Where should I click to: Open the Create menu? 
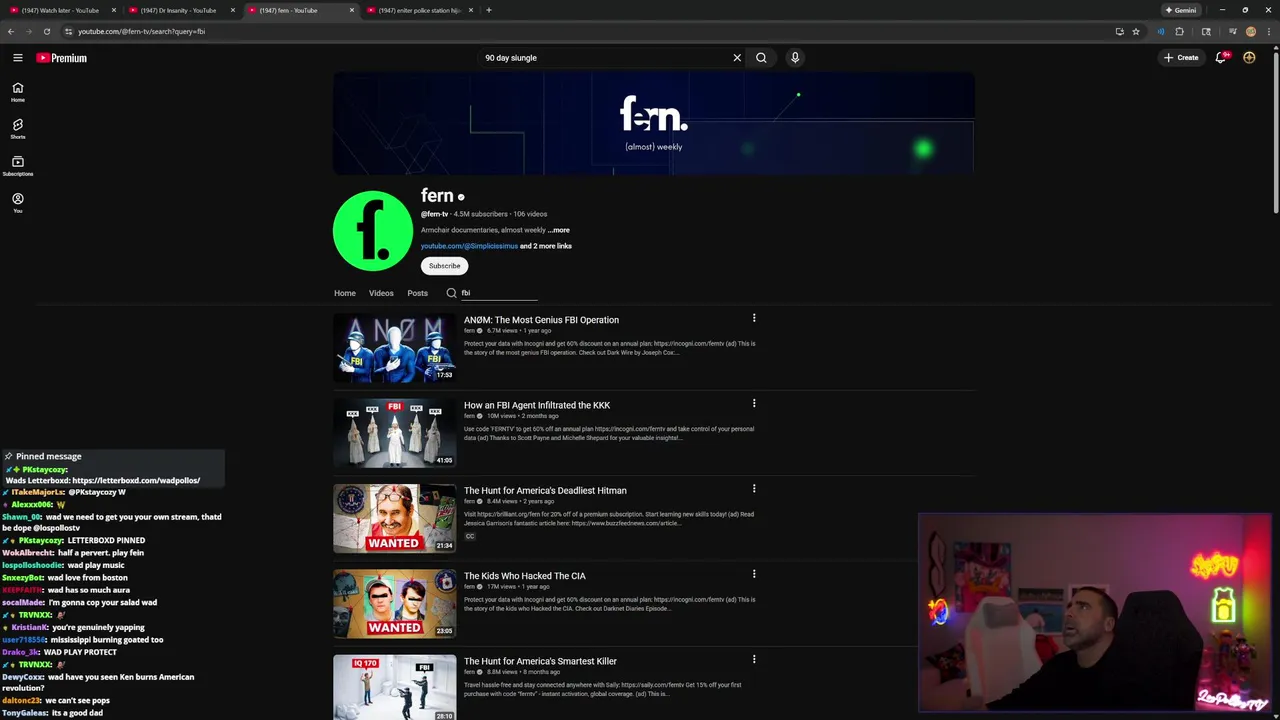1181,58
